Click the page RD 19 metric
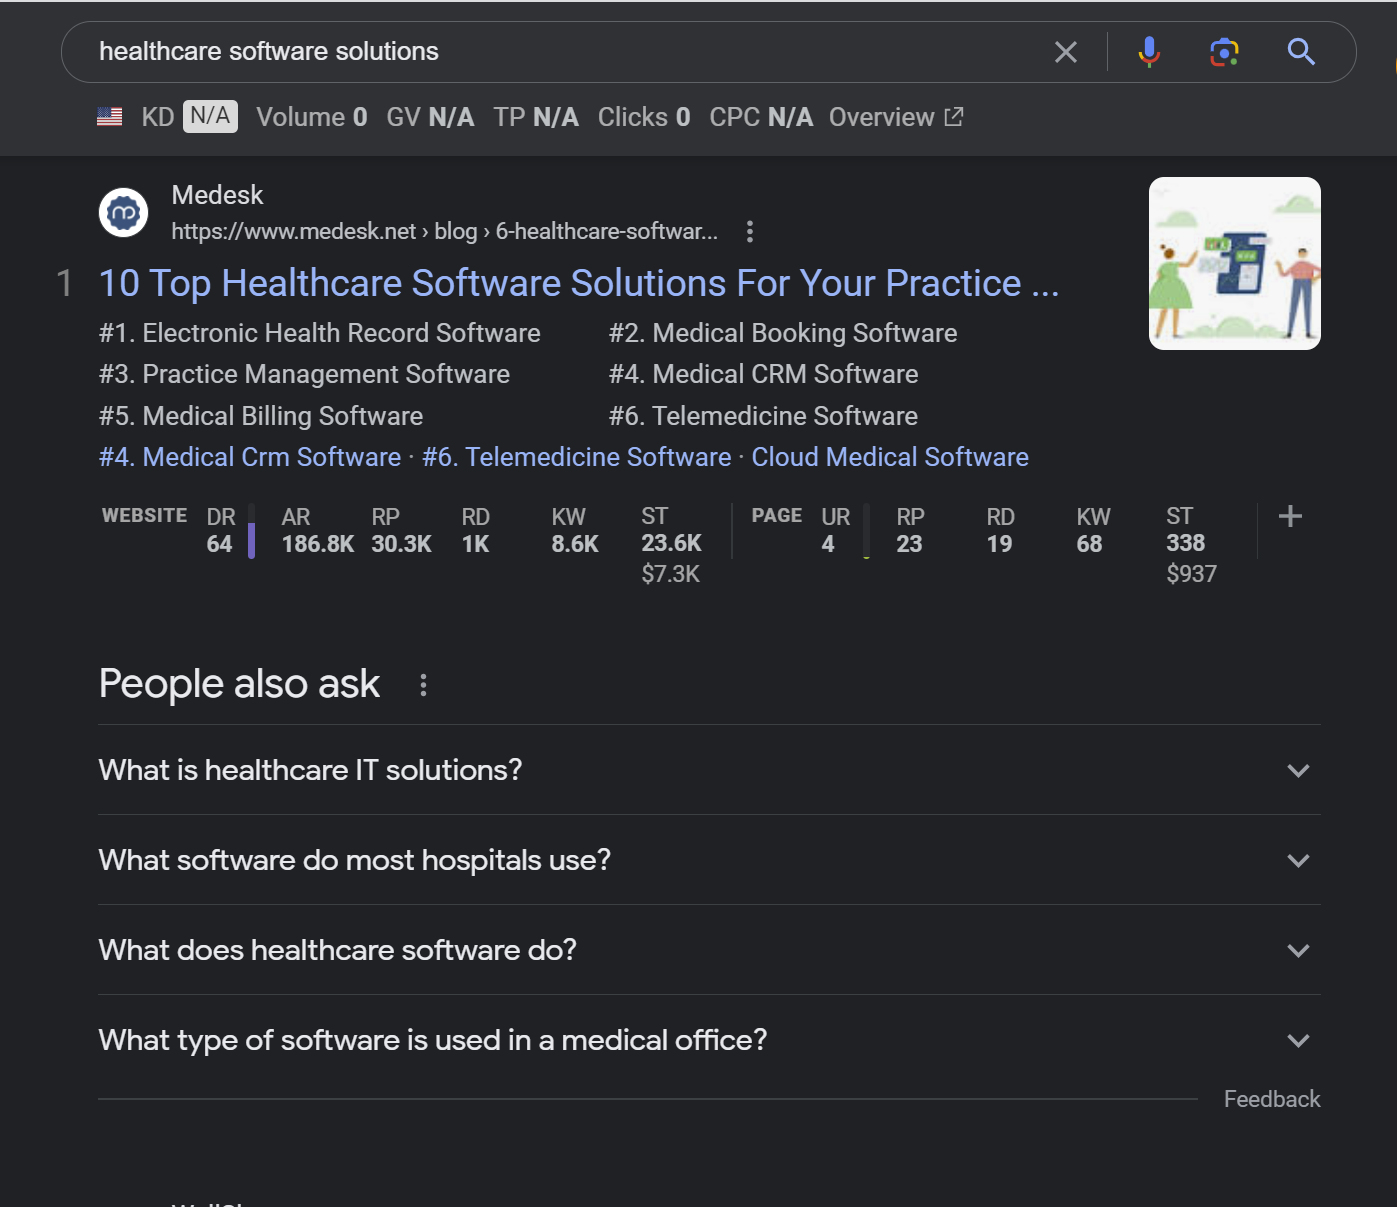 click(1000, 530)
